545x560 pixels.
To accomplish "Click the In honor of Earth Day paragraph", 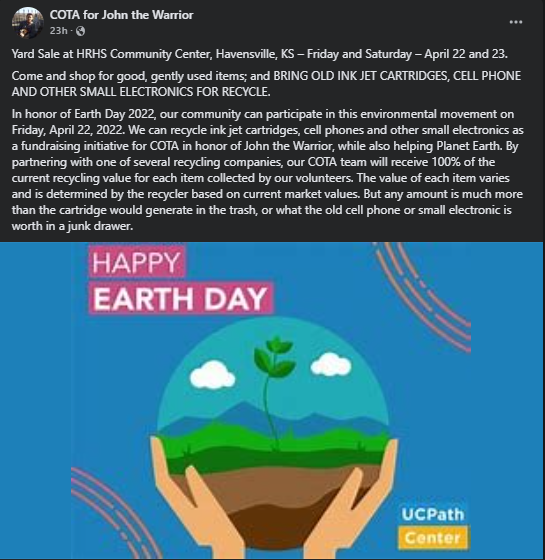I will click(x=268, y=170).
